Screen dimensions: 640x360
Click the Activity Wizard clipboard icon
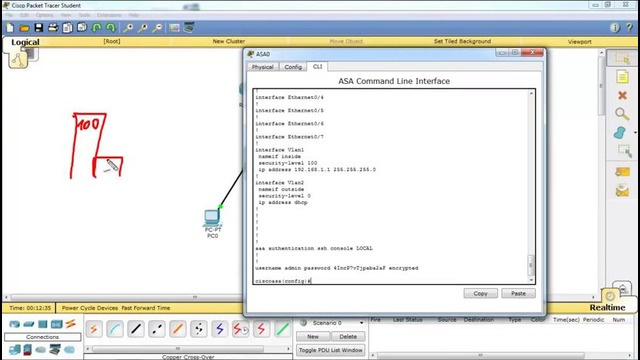(67, 28)
